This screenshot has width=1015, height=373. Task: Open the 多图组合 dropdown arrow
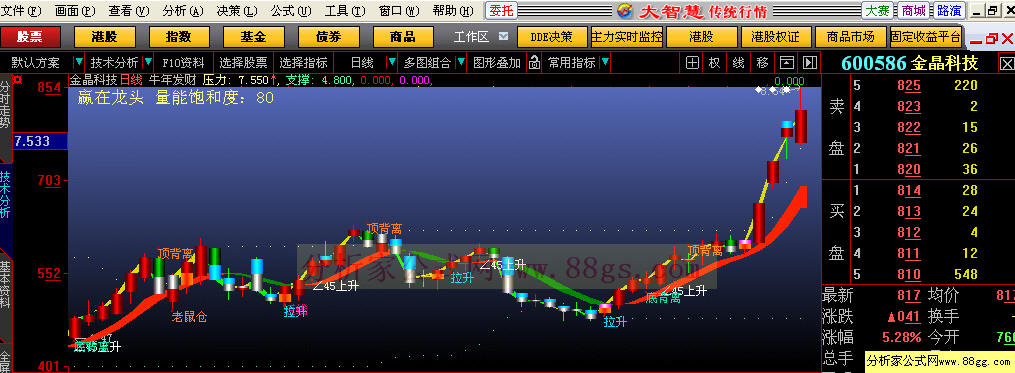coord(460,63)
